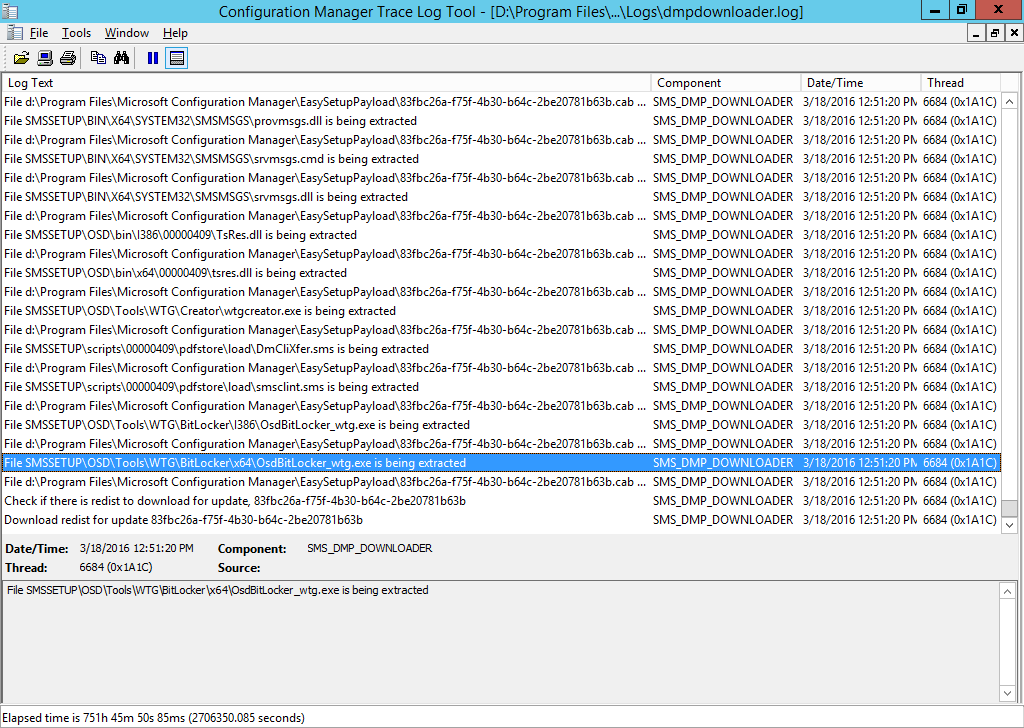Click the Date/Time value in details
This screenshot has height=728, width=1024.
coord(136,548)
